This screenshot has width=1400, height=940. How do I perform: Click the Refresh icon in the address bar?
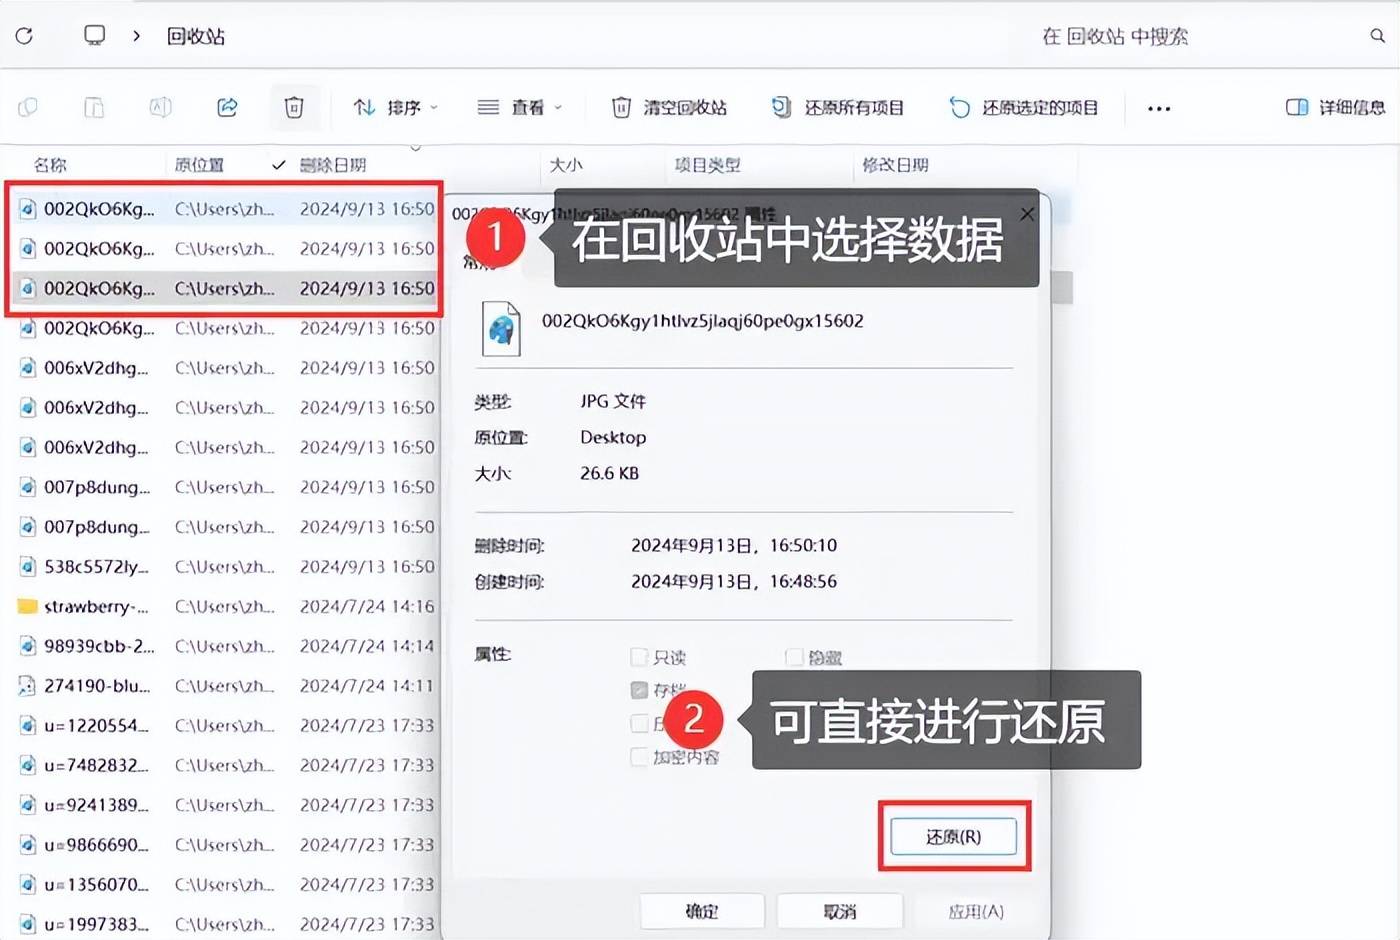(23, 35)
